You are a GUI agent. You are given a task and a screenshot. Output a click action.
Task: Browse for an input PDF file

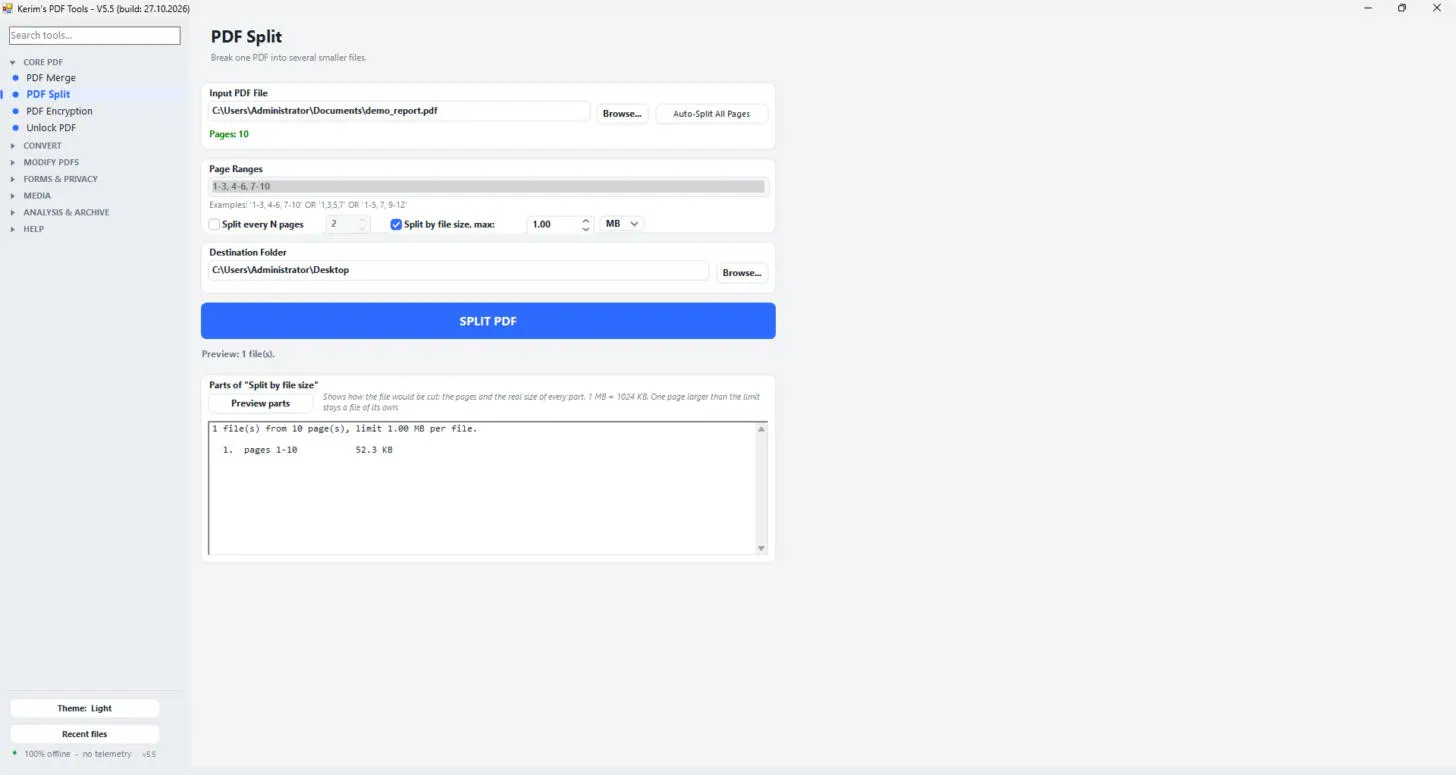click(622, 114)
